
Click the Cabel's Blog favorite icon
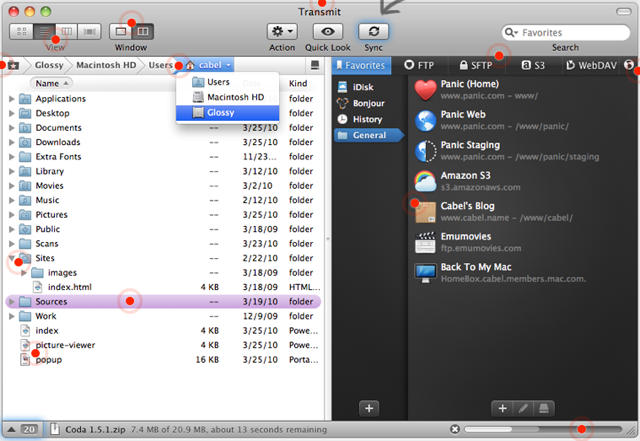425,211
